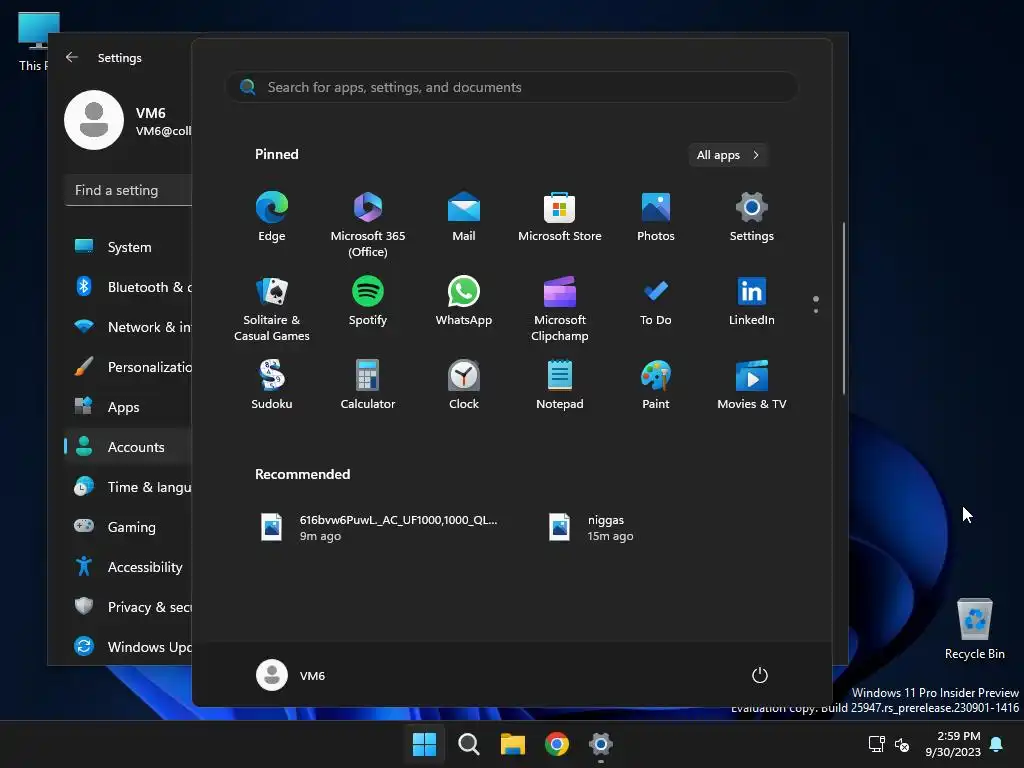1024x768 pixels.
Task: Open the Movies & TV app
Action: (751, 385)
